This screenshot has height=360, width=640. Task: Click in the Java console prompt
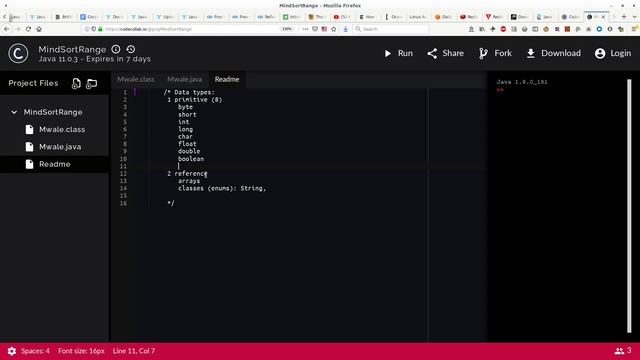[x=500, y=90]
